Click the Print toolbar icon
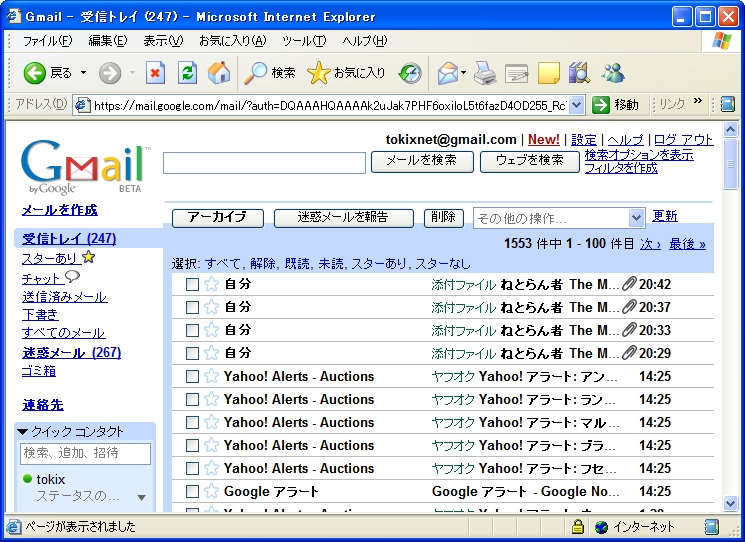The width and height of the screenshot is (745, 542). (485, 73)
